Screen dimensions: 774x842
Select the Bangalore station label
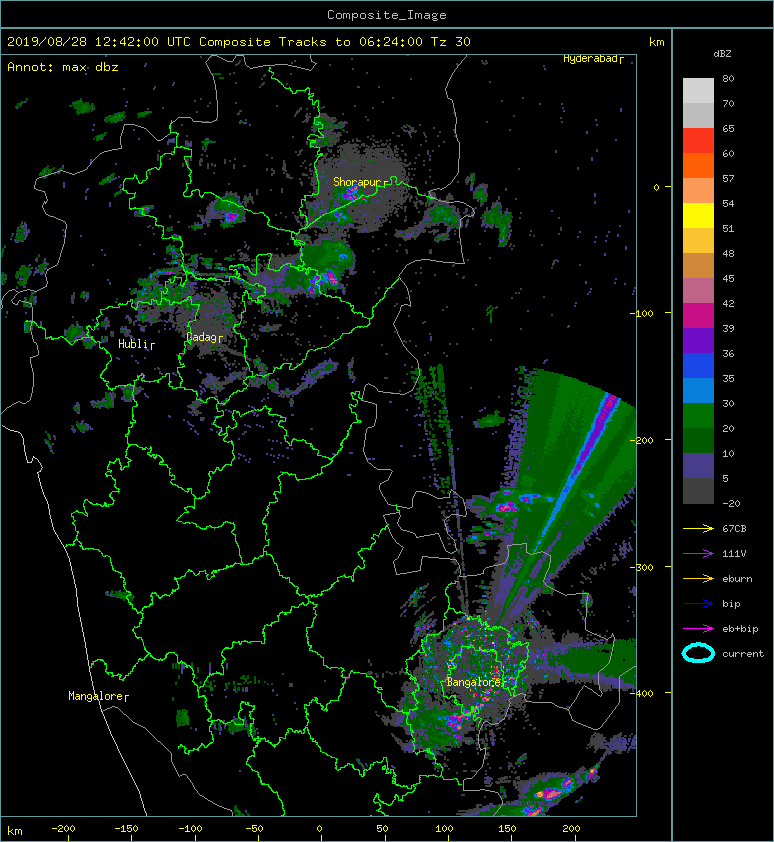pyautogui.click(x=474, y=683)
